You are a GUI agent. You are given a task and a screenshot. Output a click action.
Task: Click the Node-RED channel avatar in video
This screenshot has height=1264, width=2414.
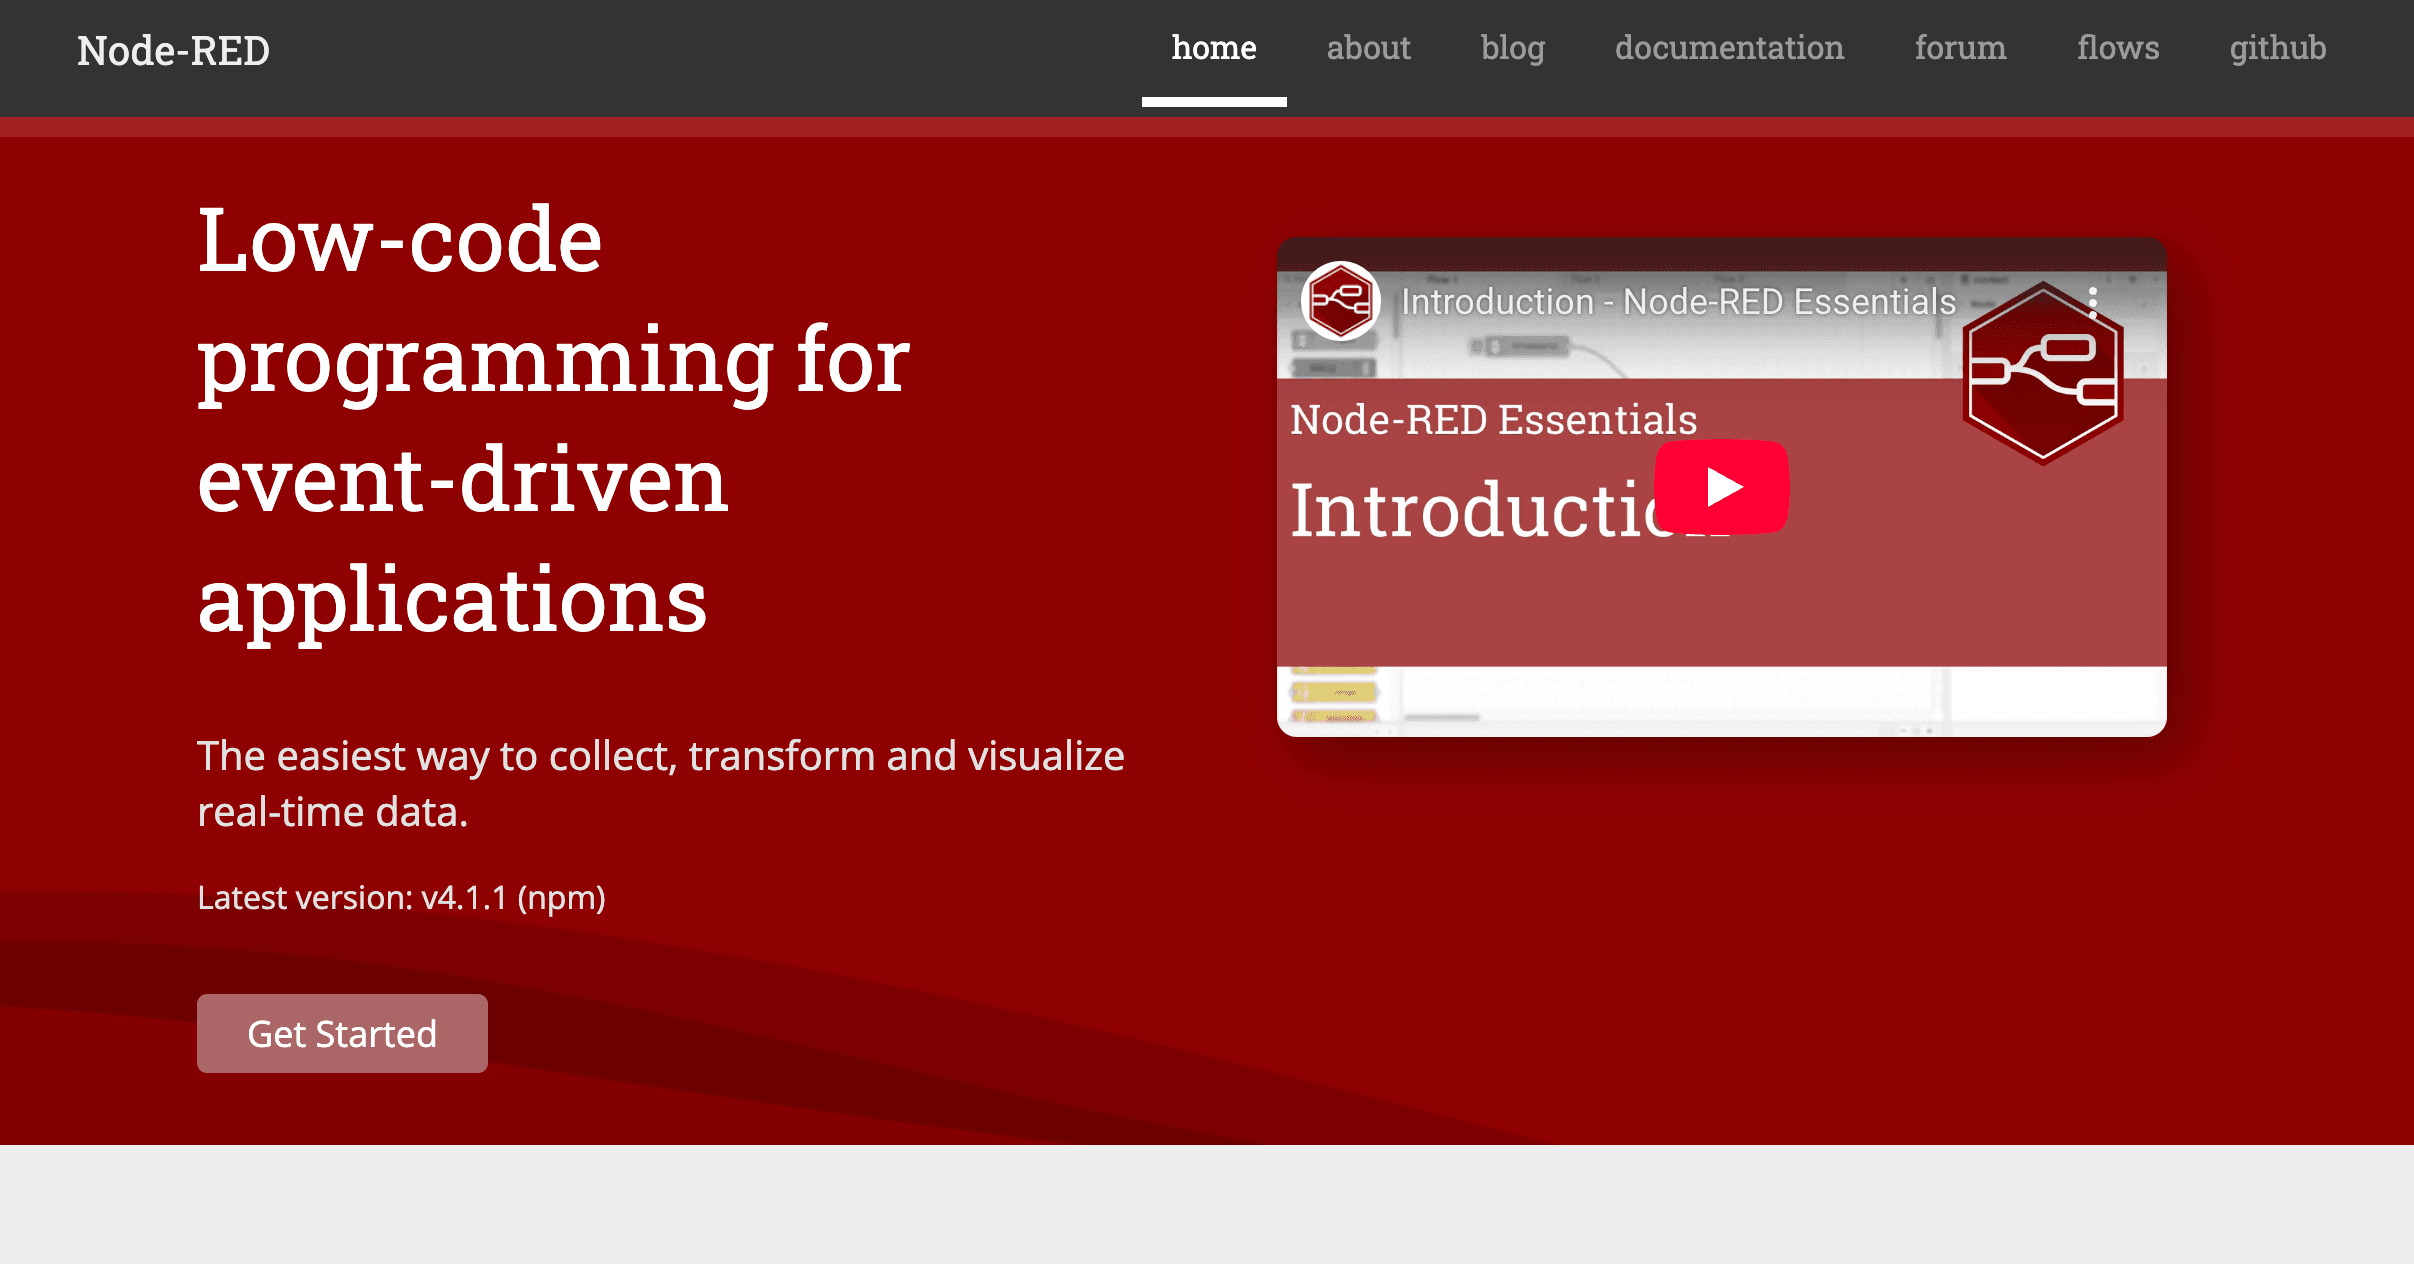[1340, 301]
